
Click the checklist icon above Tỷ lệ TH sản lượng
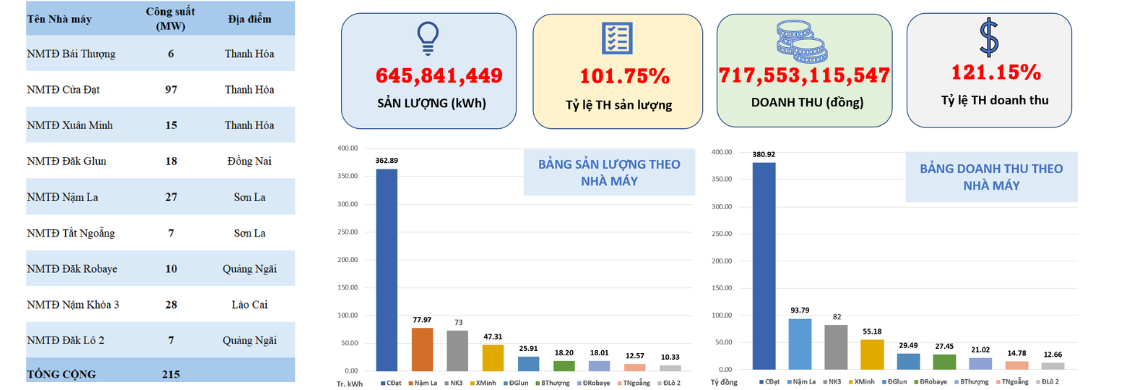(x=617, y=38)
